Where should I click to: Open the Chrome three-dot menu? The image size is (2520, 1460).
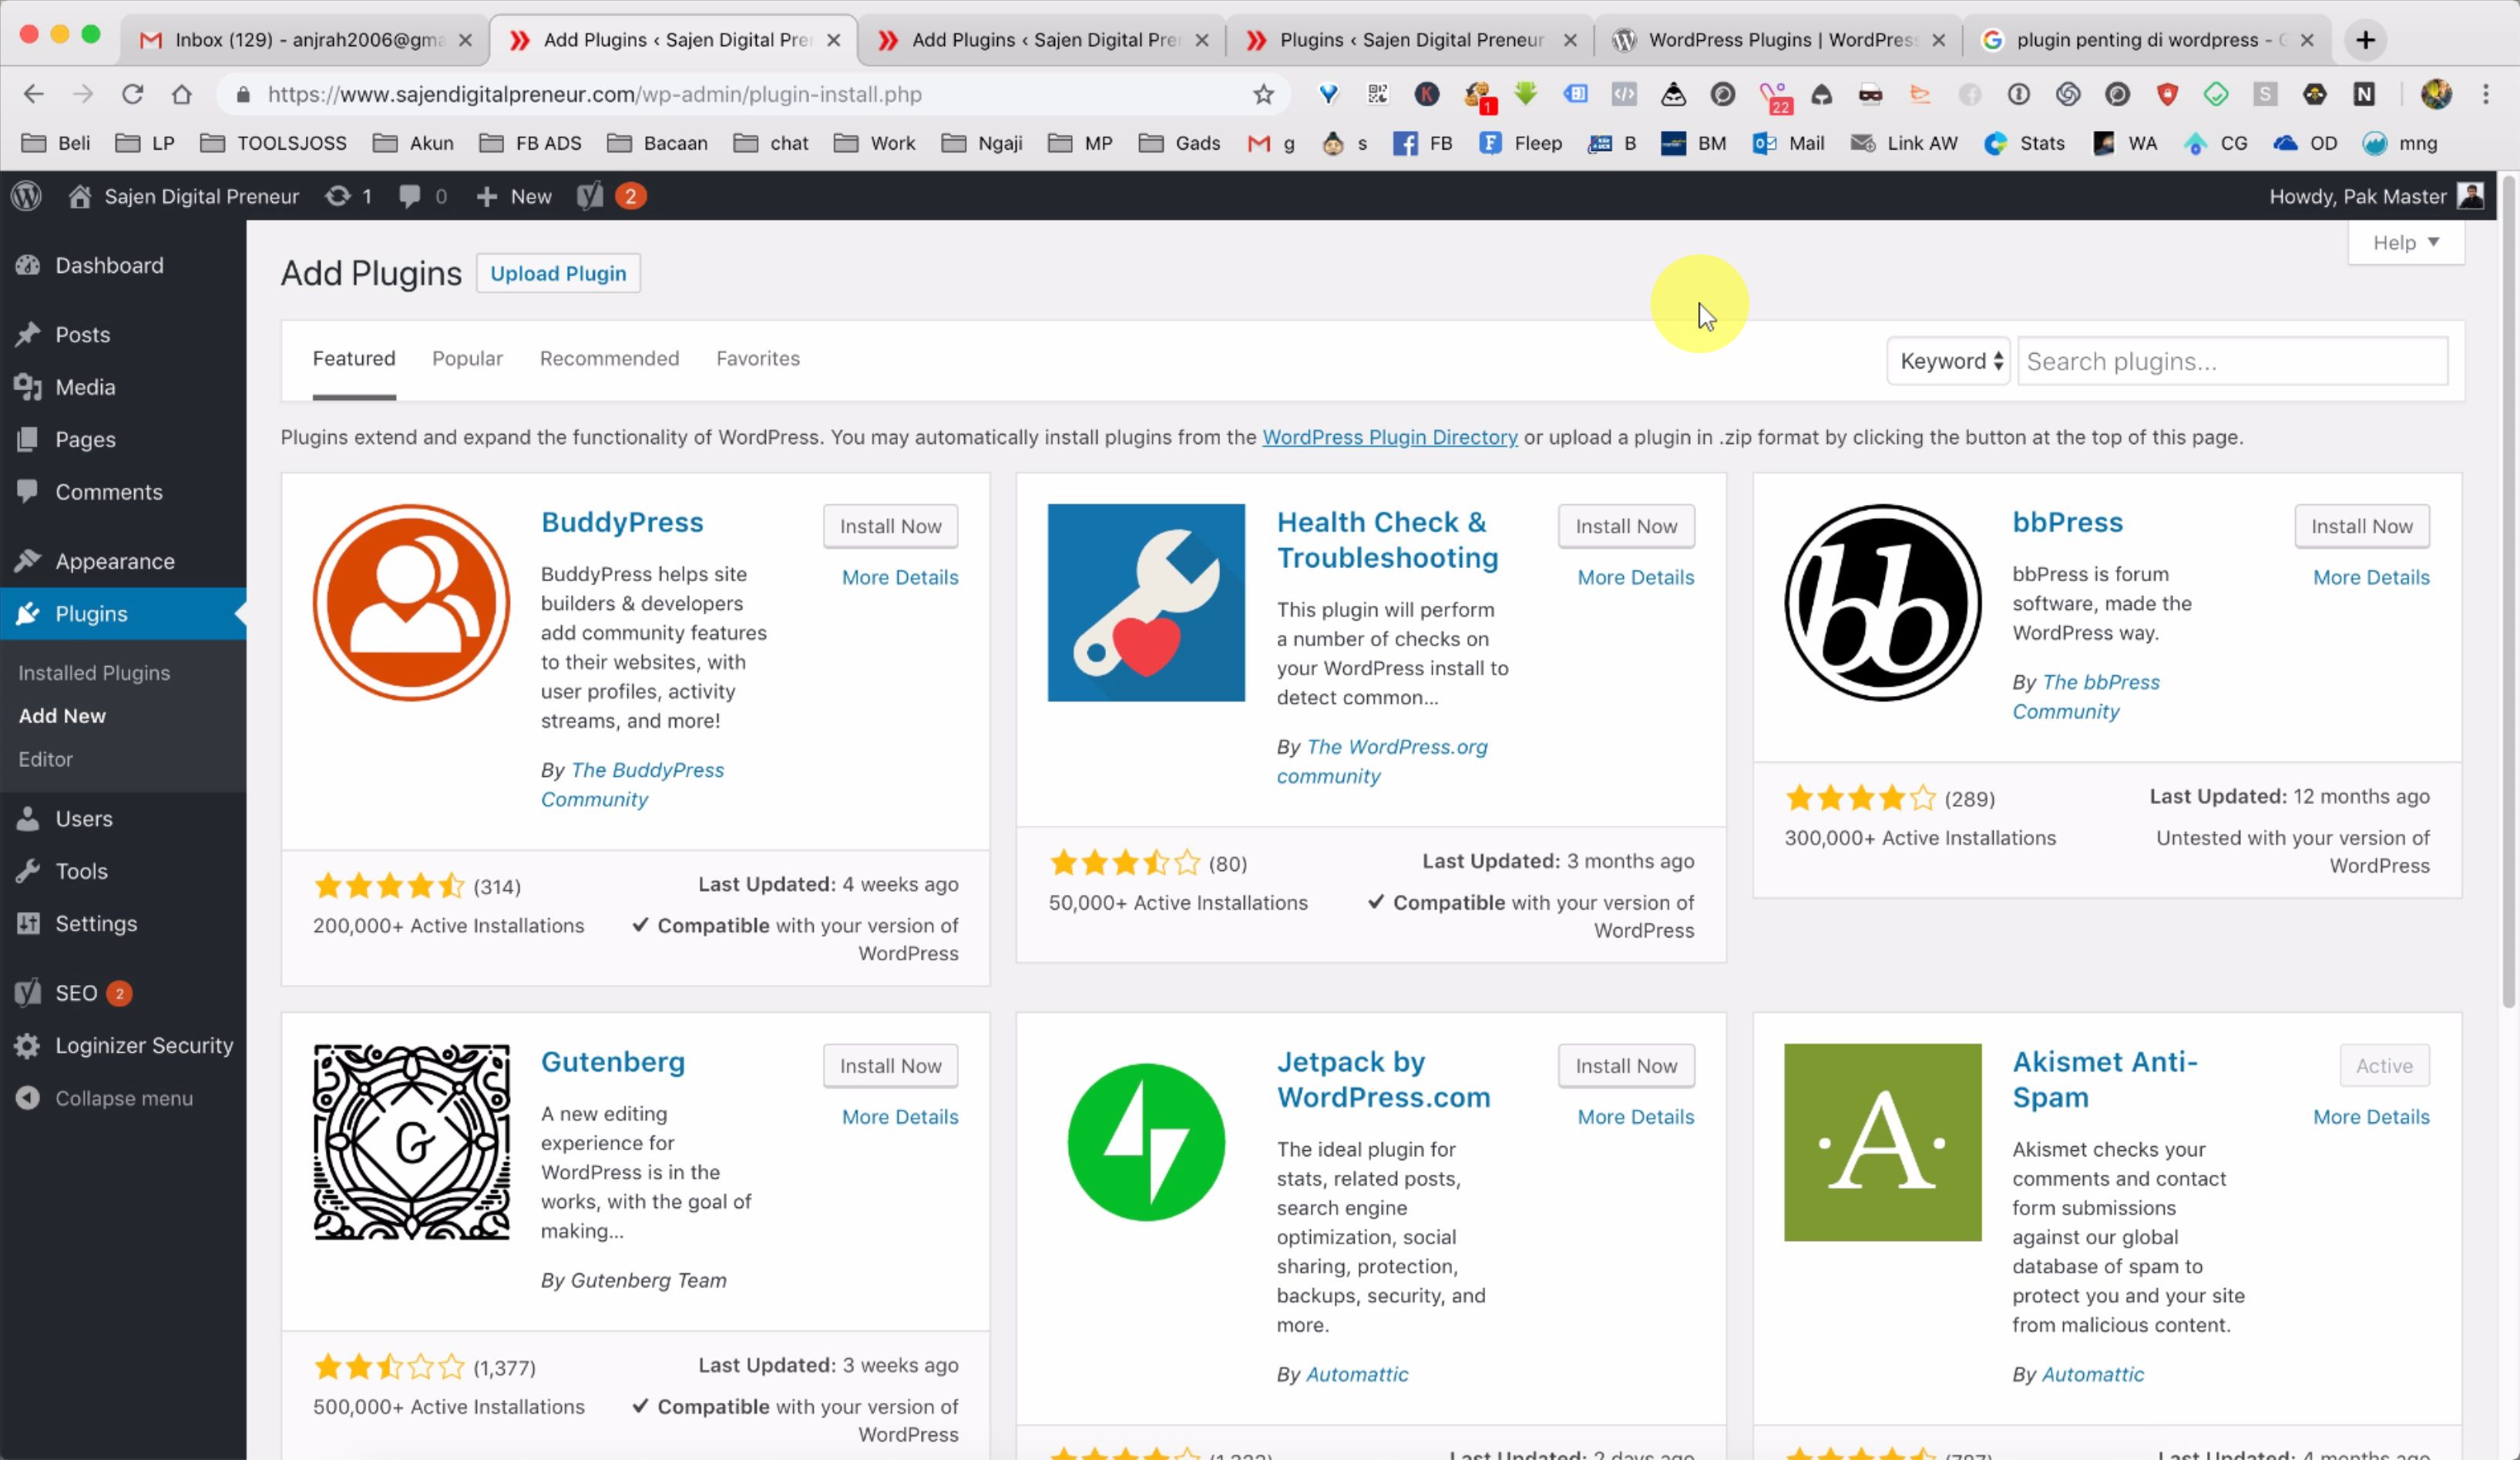coord(2485,94)
